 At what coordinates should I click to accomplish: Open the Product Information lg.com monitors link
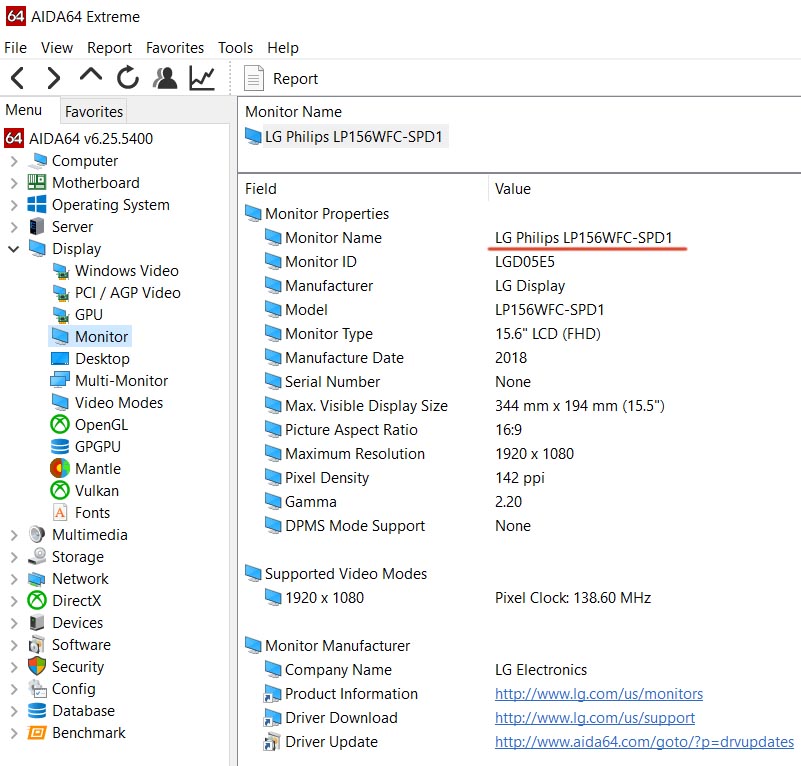[x=599, y=694]
